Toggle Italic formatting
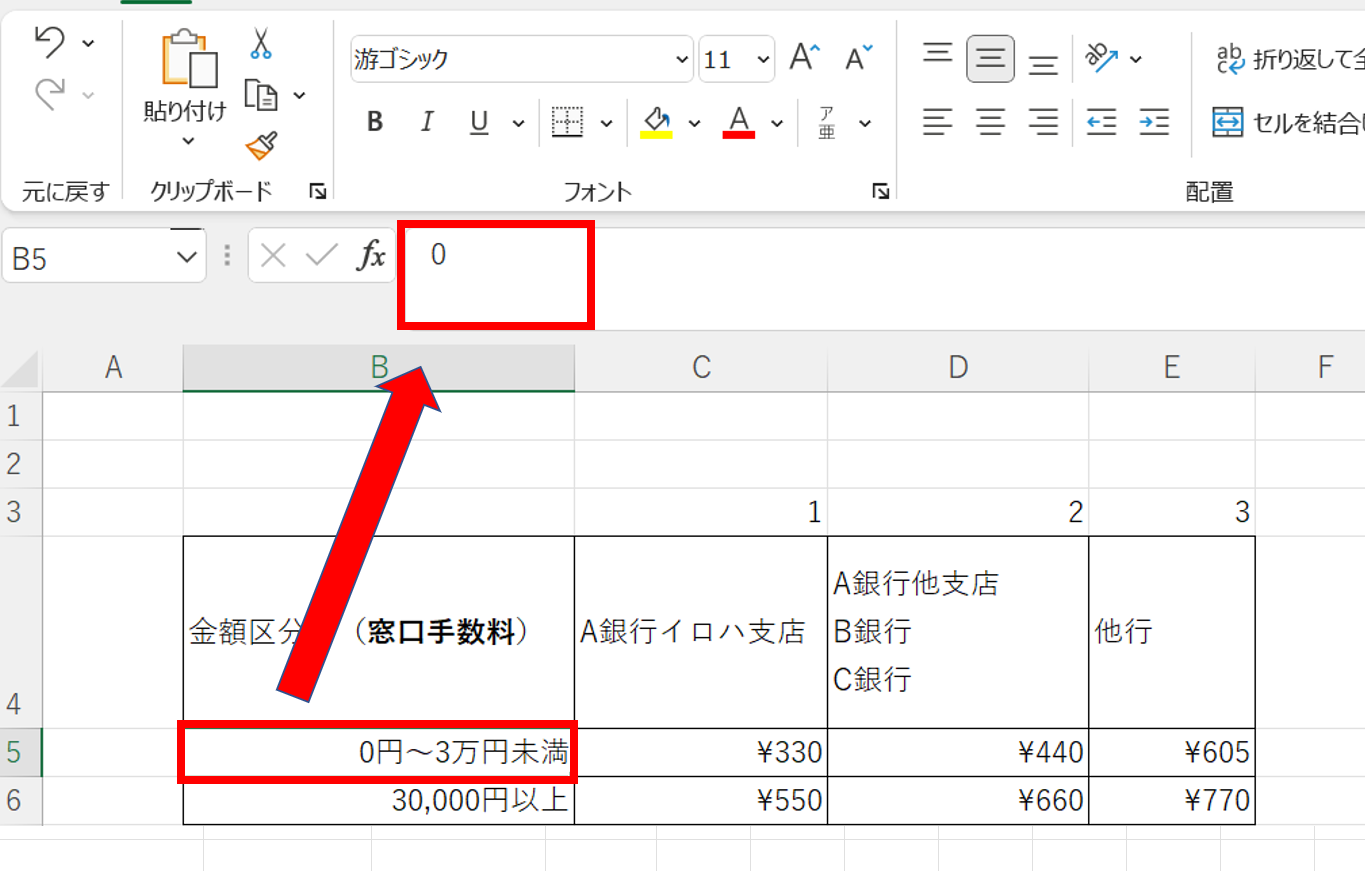 [427, 122]
